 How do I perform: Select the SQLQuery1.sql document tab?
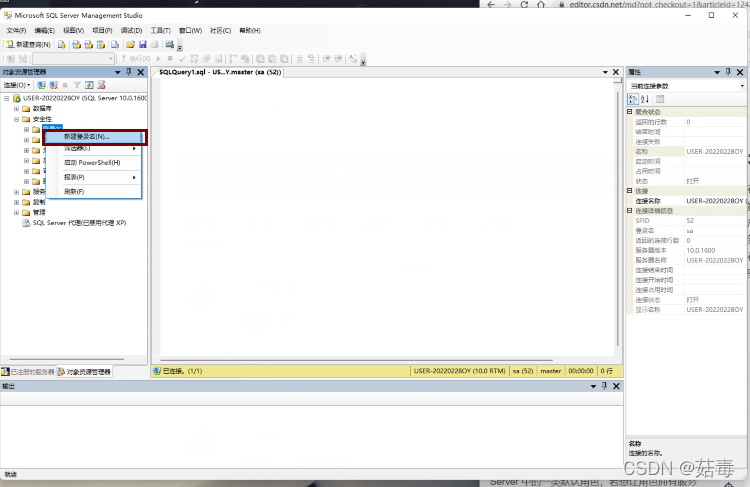click(220, 72)
